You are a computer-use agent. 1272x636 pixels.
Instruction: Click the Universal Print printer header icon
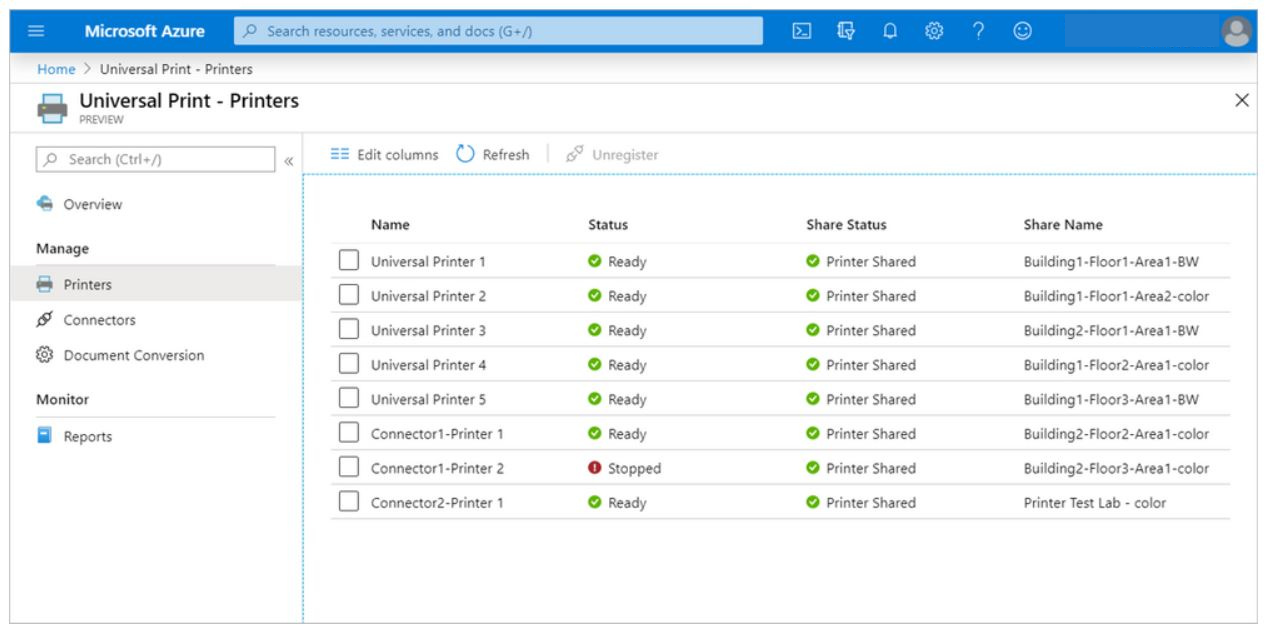pos(53,108)
